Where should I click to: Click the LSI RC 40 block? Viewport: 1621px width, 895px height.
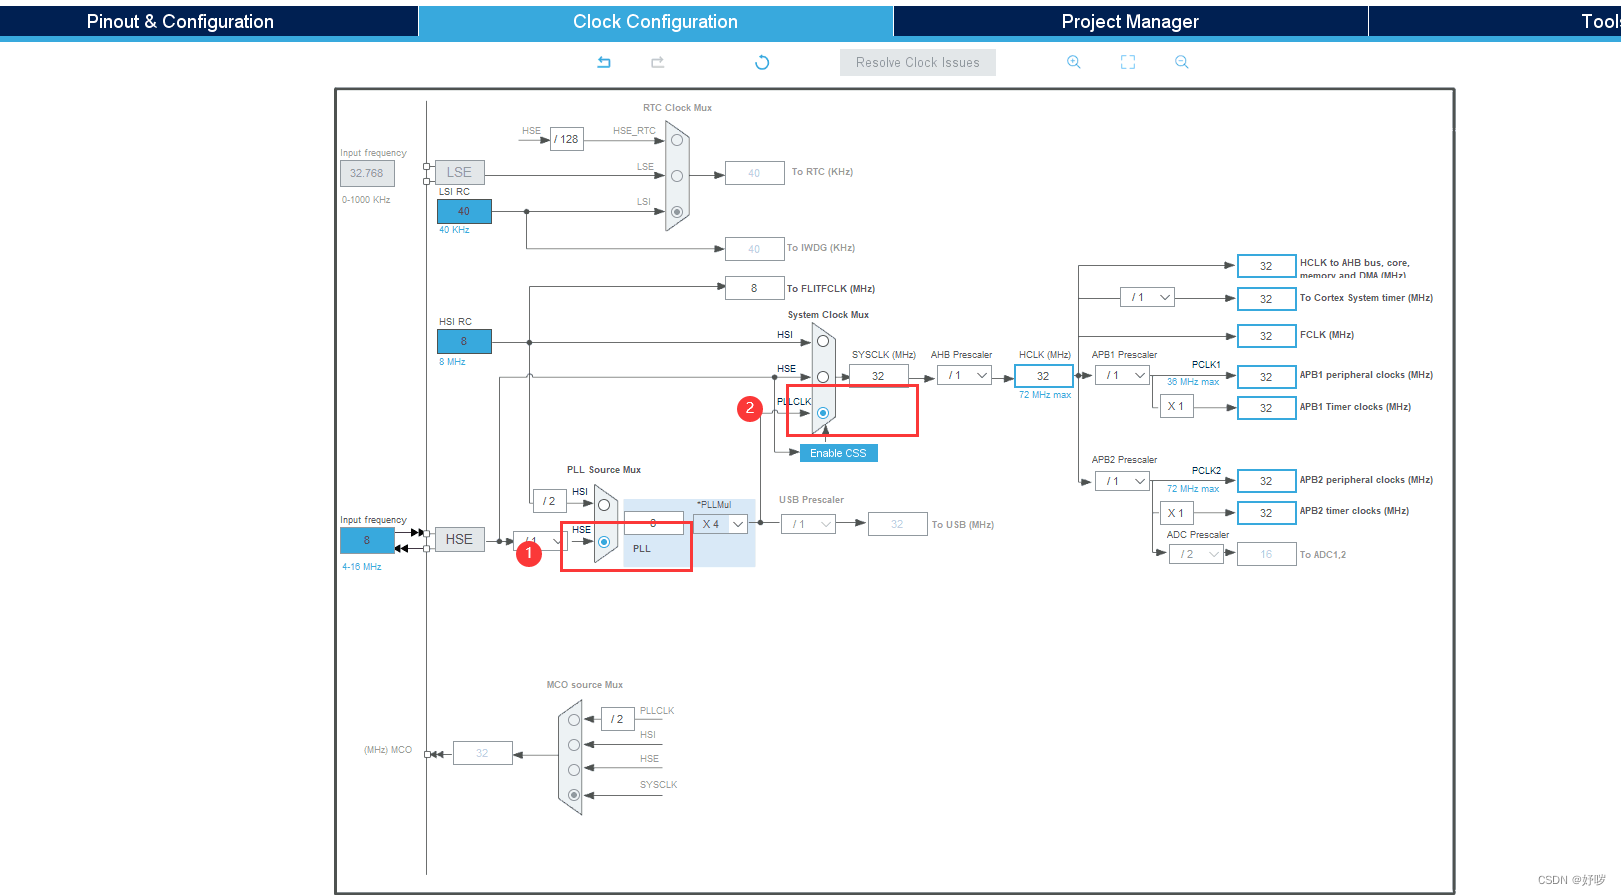464,211
